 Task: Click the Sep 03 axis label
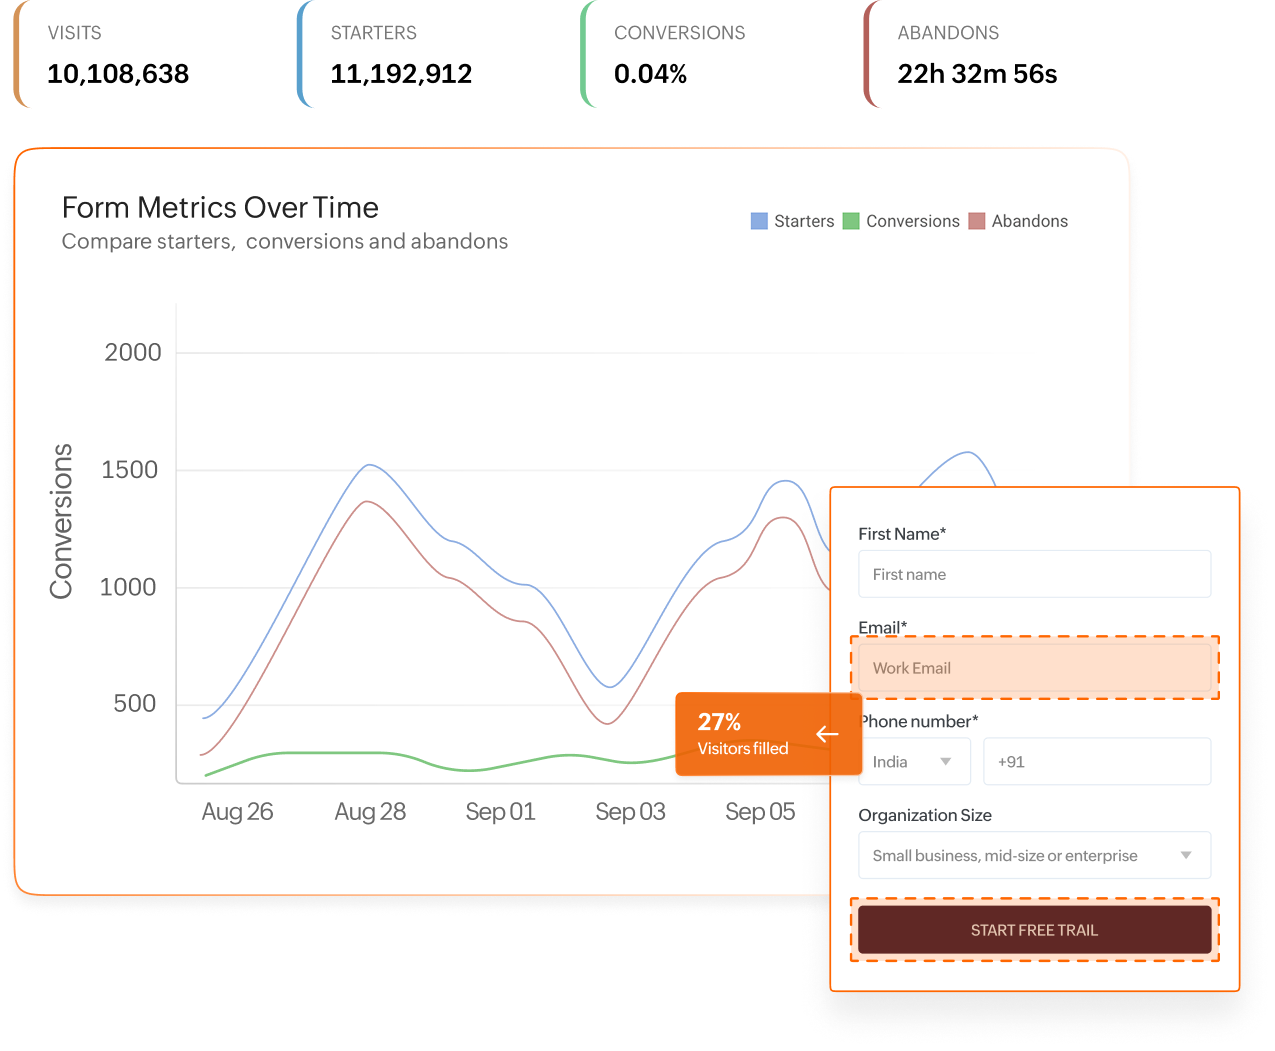click(630, 812)
